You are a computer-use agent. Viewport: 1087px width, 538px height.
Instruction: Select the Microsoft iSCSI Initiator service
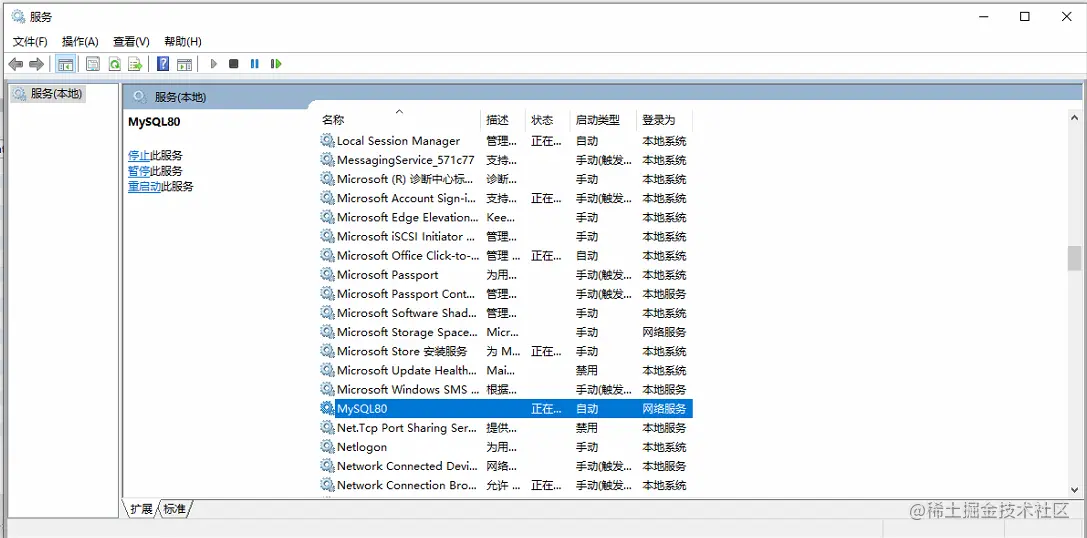(x=406, y=236)
